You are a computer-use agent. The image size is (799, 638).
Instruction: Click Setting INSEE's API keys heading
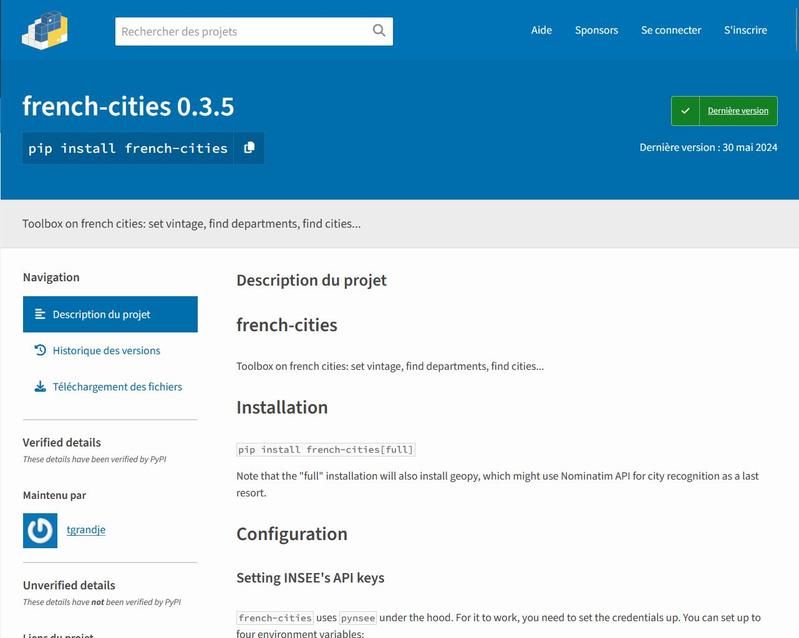coord(310,578)
